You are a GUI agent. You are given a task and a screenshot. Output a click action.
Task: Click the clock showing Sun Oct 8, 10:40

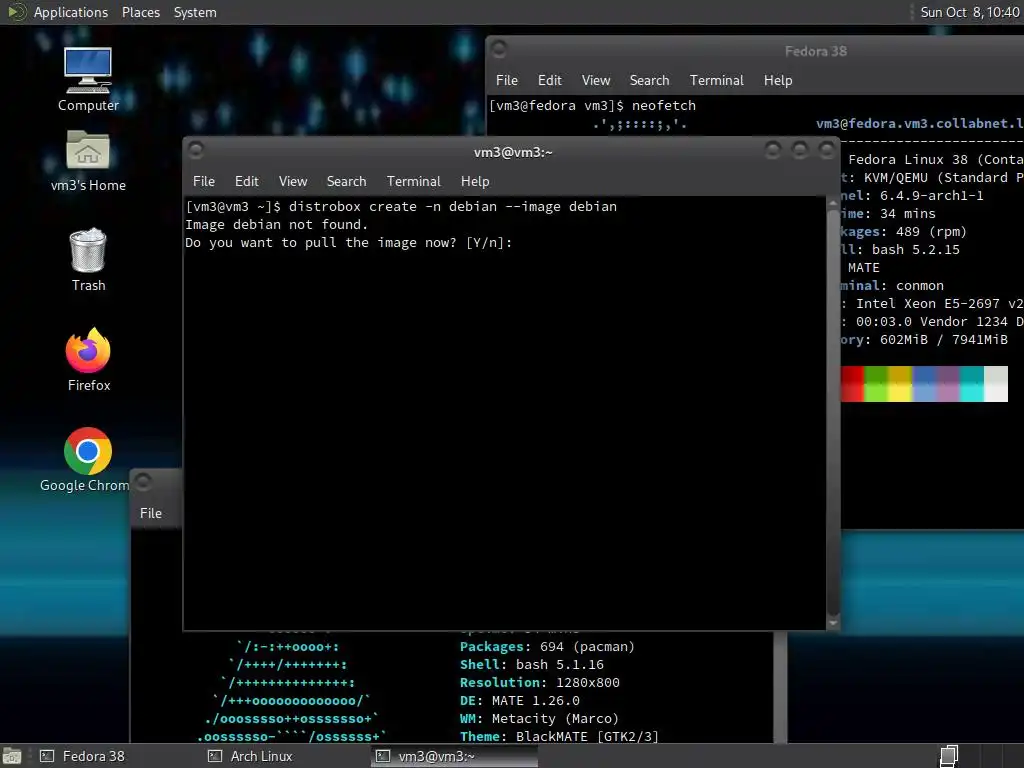[x=969, y=12]
